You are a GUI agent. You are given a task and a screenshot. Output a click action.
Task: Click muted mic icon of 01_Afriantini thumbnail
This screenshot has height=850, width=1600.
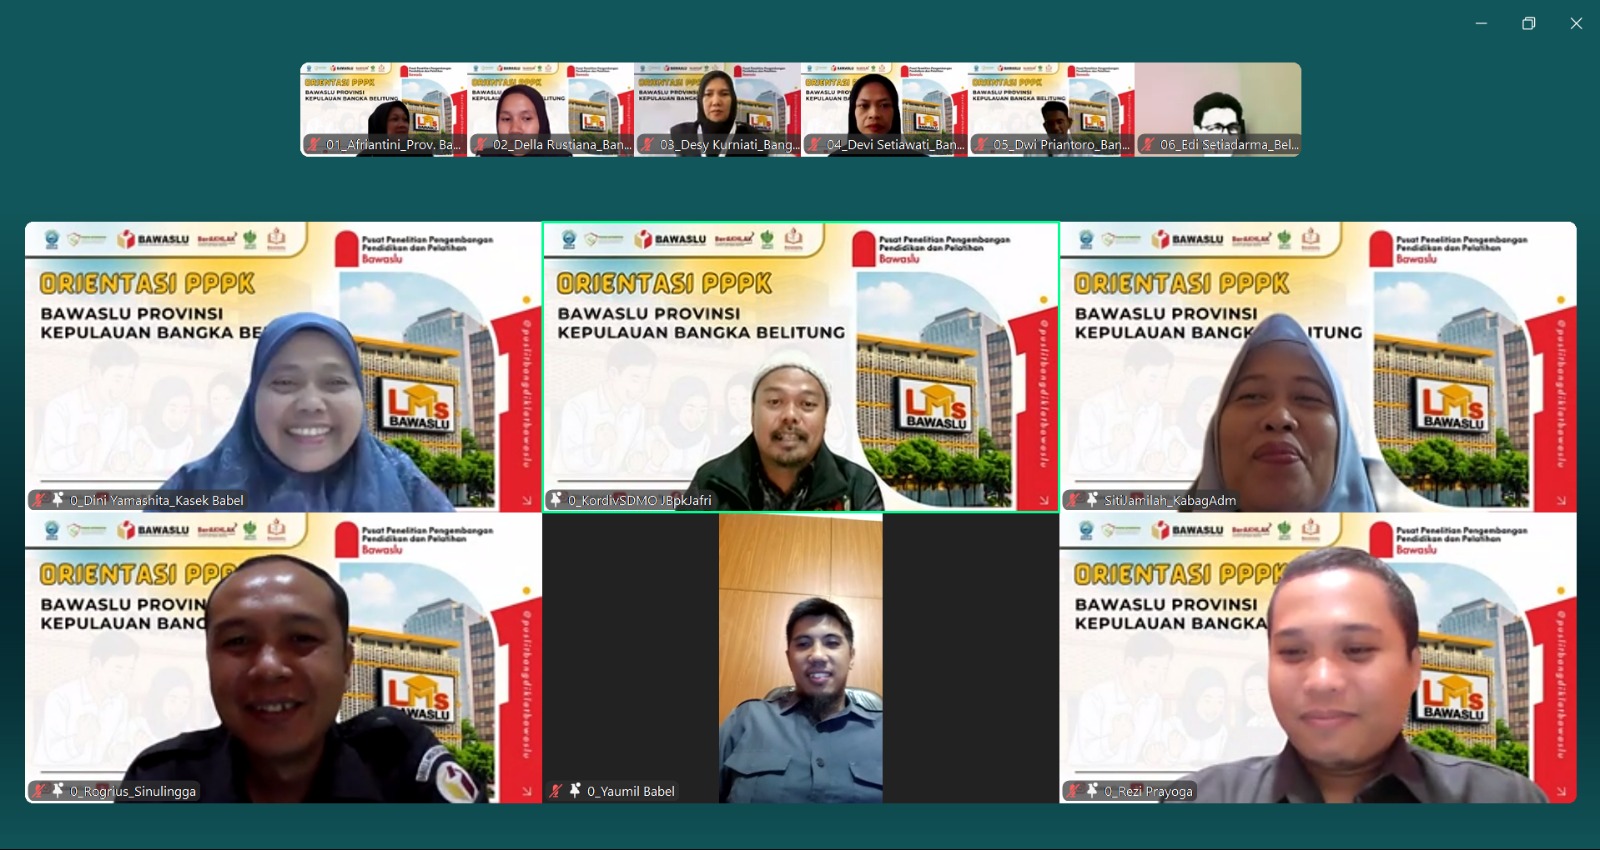click(314, 145)
